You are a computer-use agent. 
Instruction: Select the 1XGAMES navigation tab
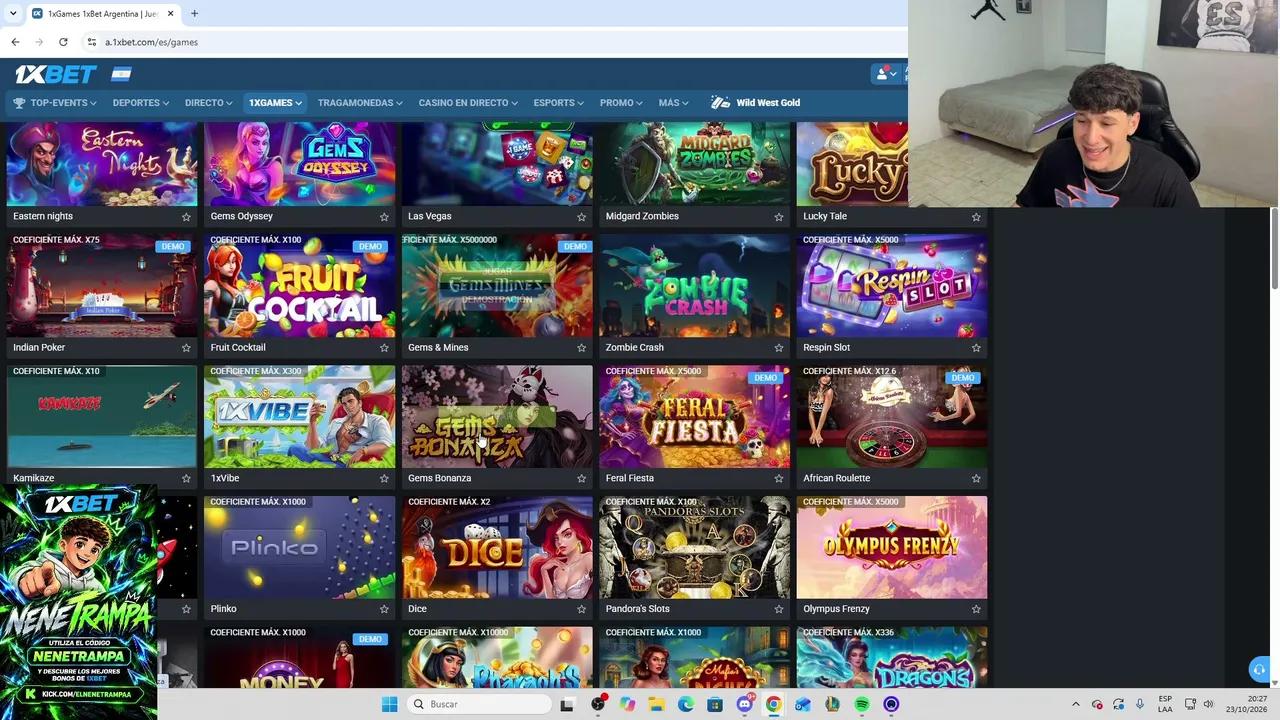click(275, 103)
